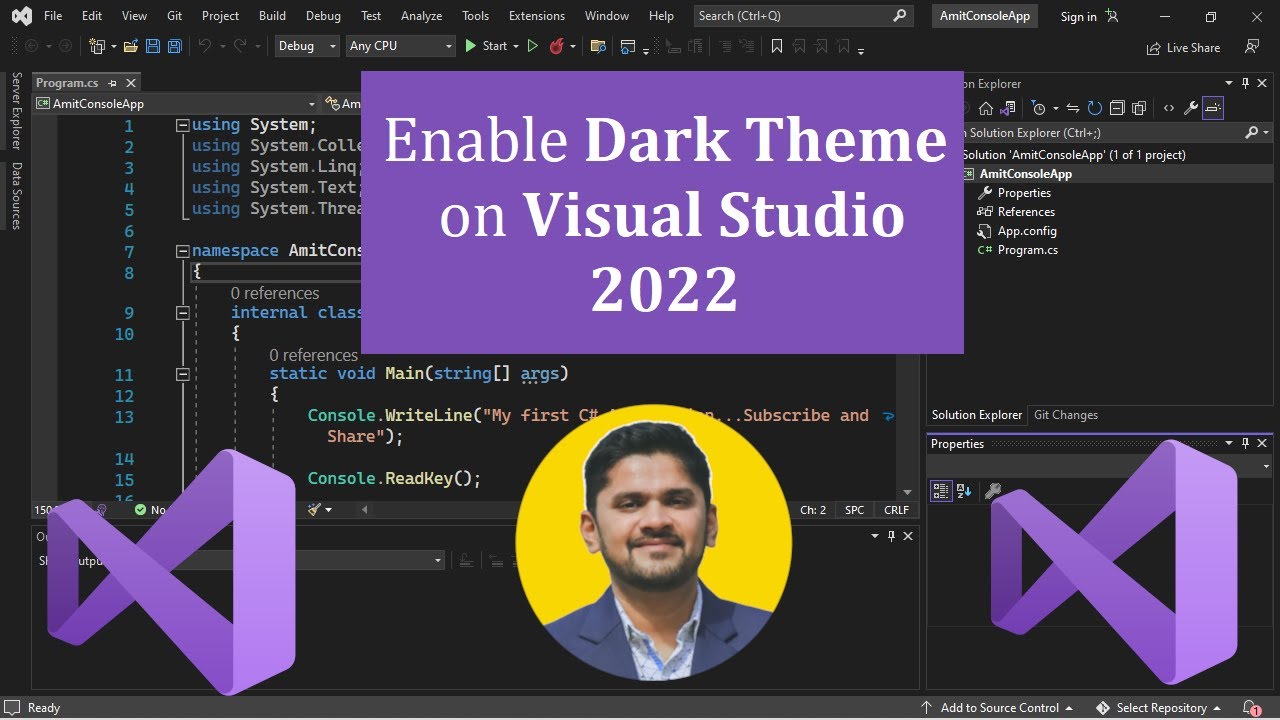The image size is (1280, 720).
Task: Click the Feedback icon near Live Share
Action: pyautogui.click(x=1252, y=47)
